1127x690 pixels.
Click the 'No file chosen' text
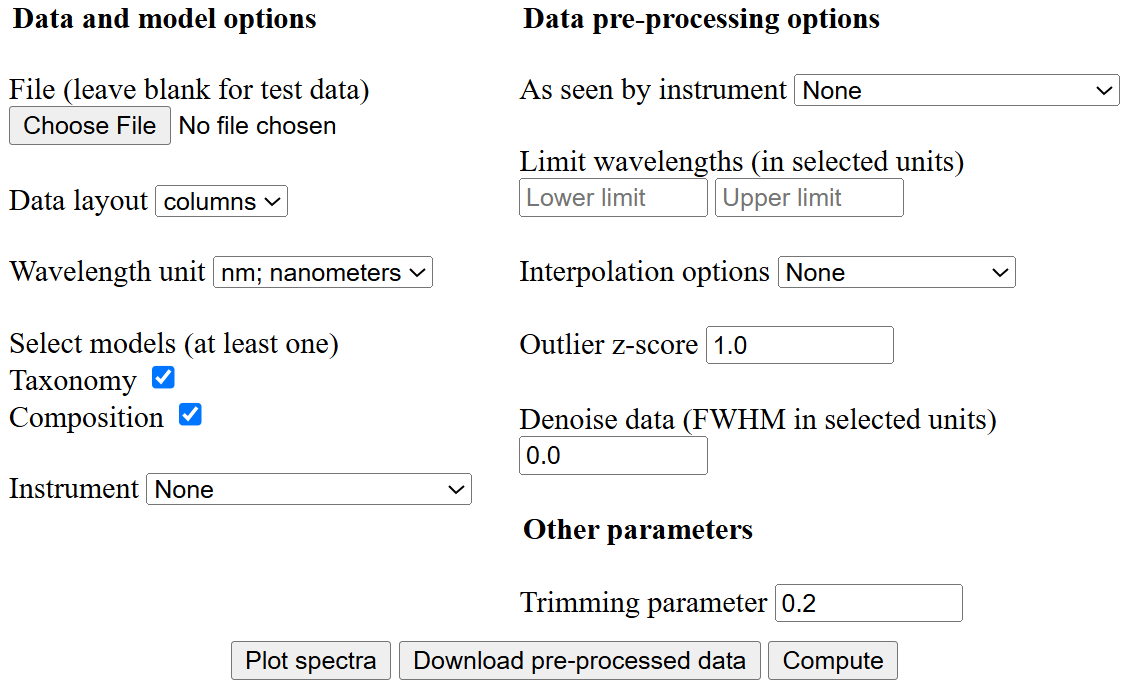coord(257,126)
